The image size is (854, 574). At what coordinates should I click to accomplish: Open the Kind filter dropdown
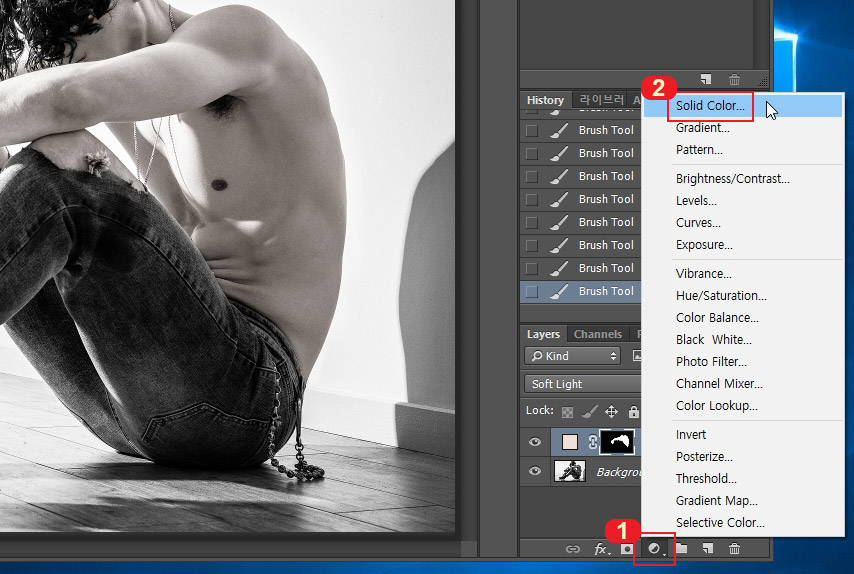tap(572, 356)
